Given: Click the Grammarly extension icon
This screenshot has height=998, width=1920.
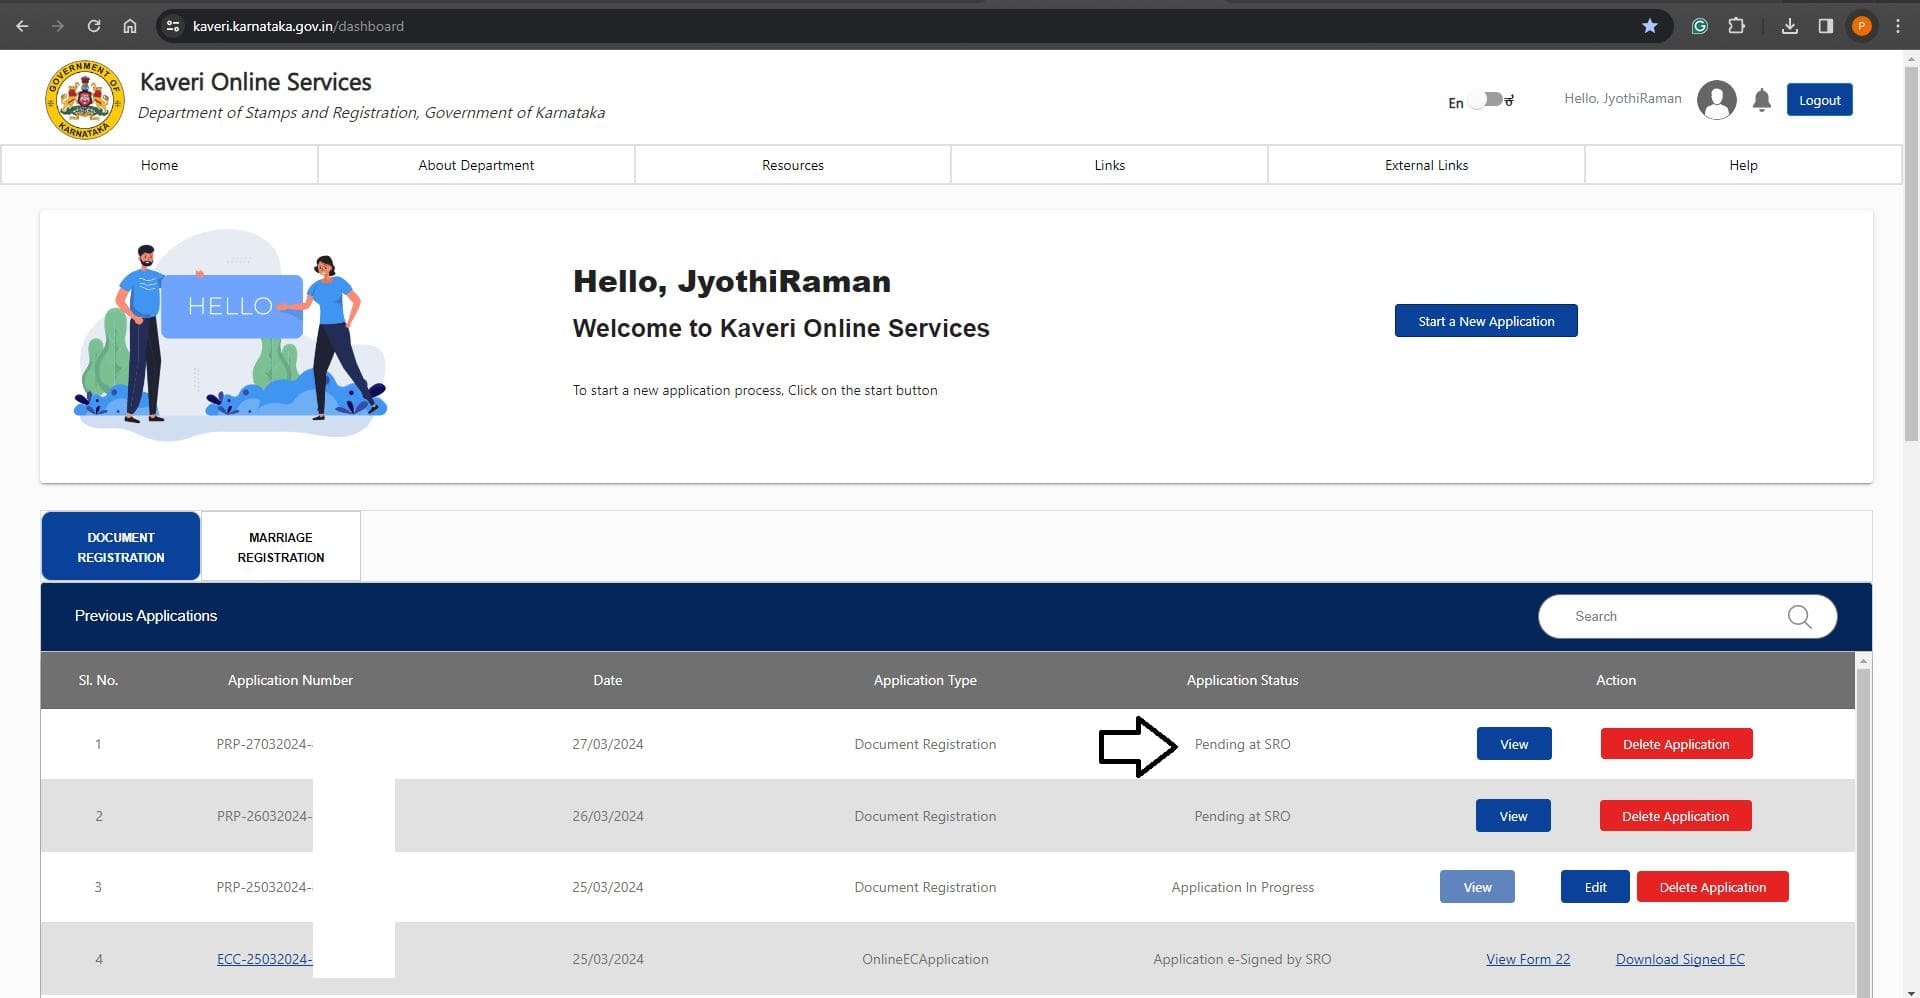Looking at the screenshot, I should (1699, 26).
